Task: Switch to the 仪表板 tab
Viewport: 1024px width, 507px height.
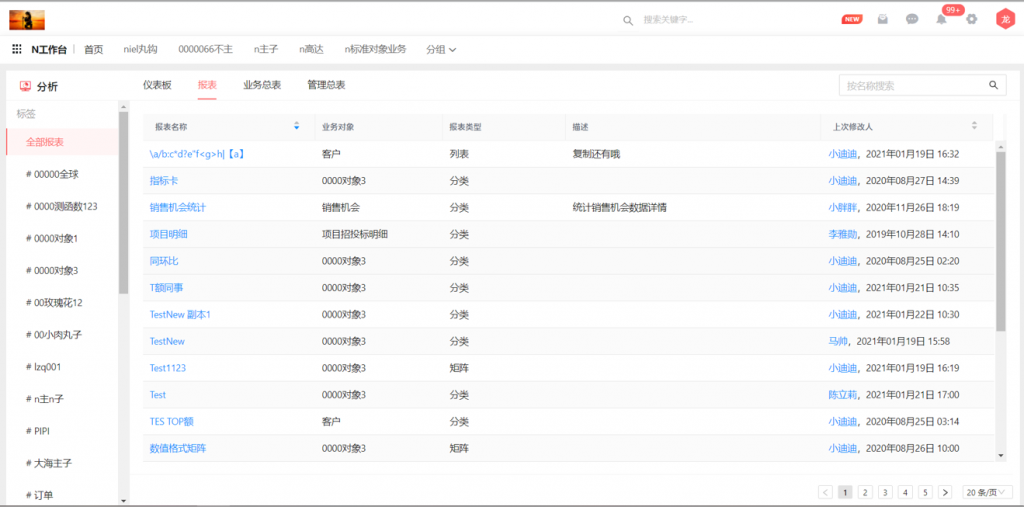Action: (157, 85)
